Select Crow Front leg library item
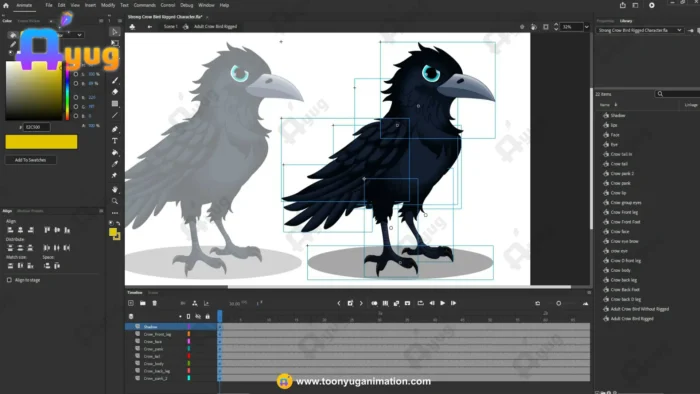 [x=624, y=212]
